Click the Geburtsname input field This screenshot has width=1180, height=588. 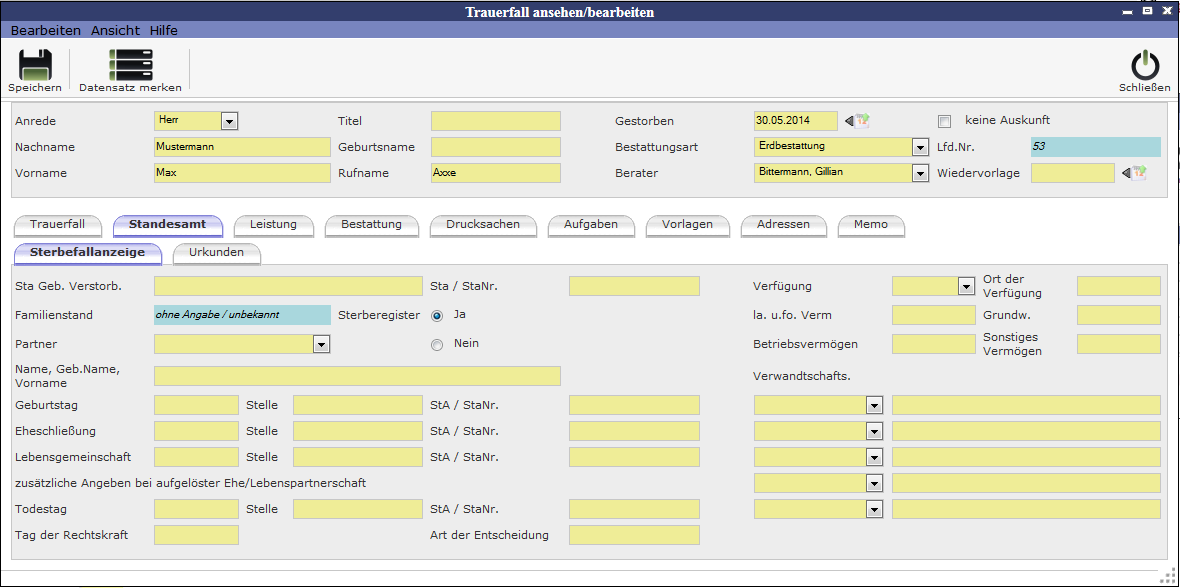(495, 147)
